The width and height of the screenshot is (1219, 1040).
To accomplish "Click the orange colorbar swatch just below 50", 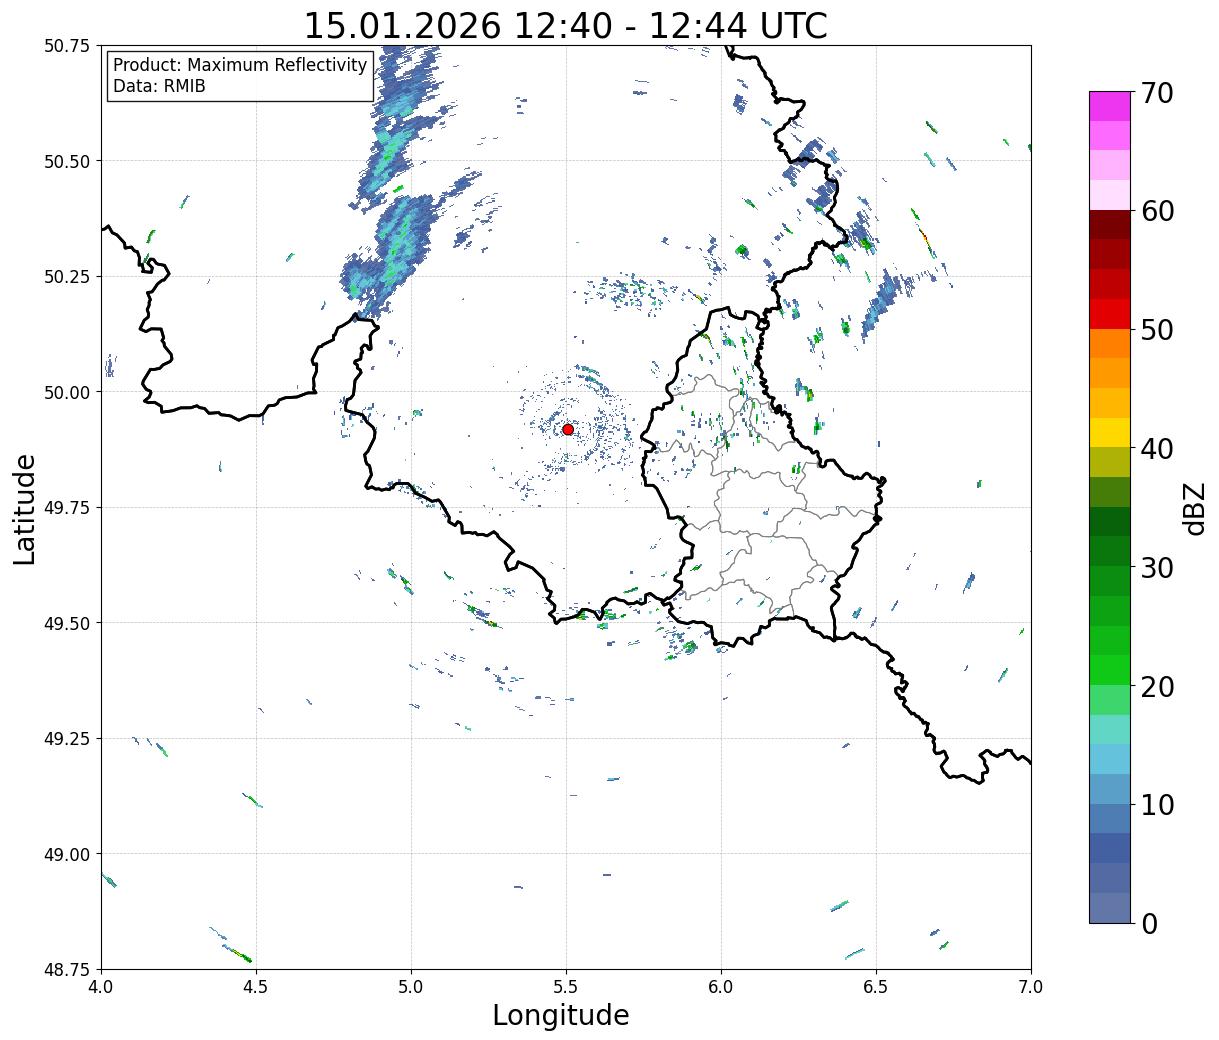I will click(x=1110, y=343).
